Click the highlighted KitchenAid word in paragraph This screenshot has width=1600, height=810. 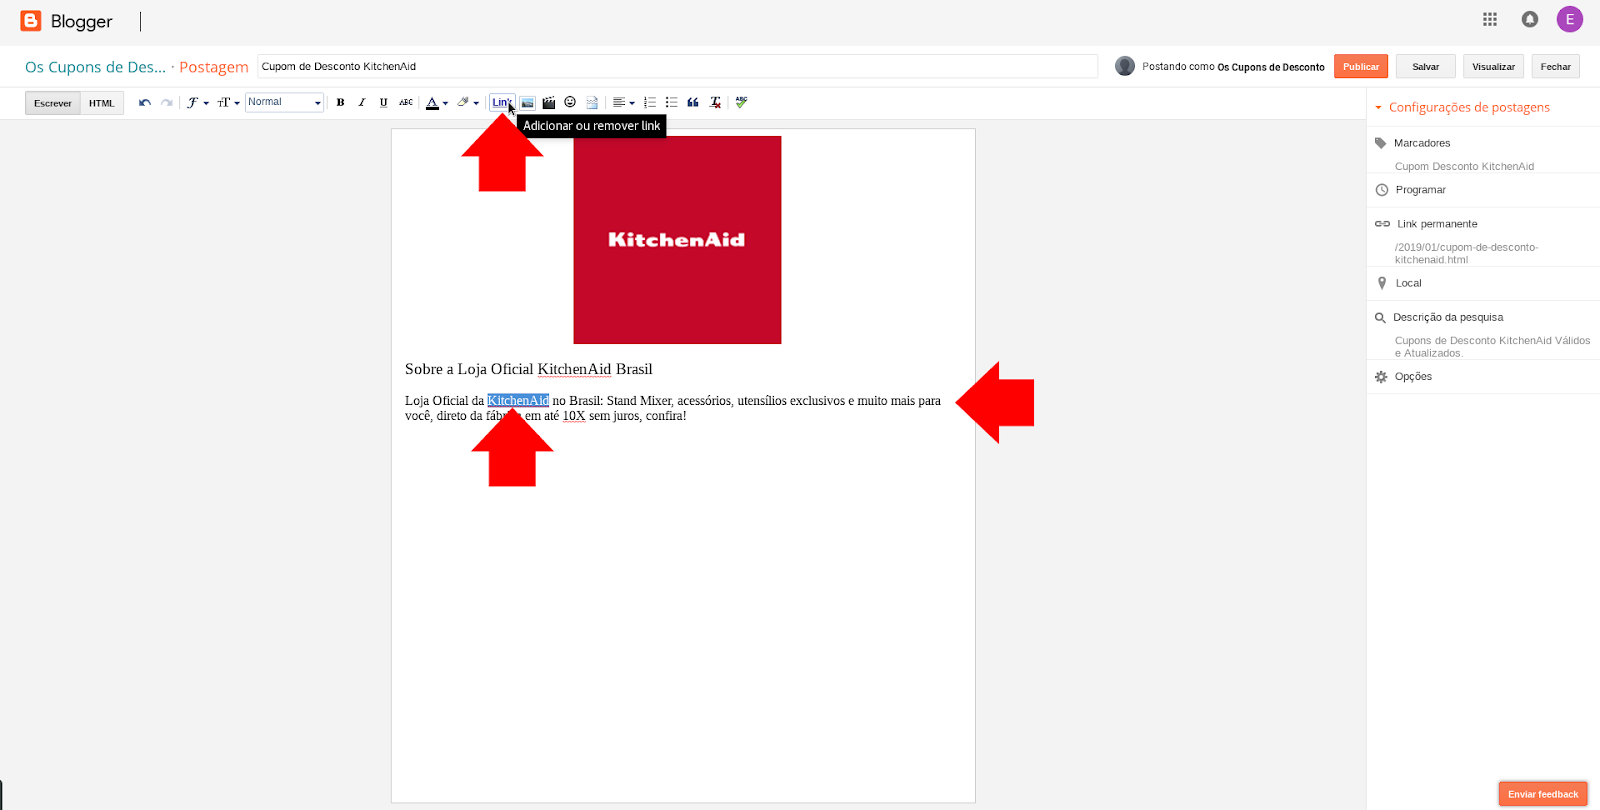tap(518, 401)
